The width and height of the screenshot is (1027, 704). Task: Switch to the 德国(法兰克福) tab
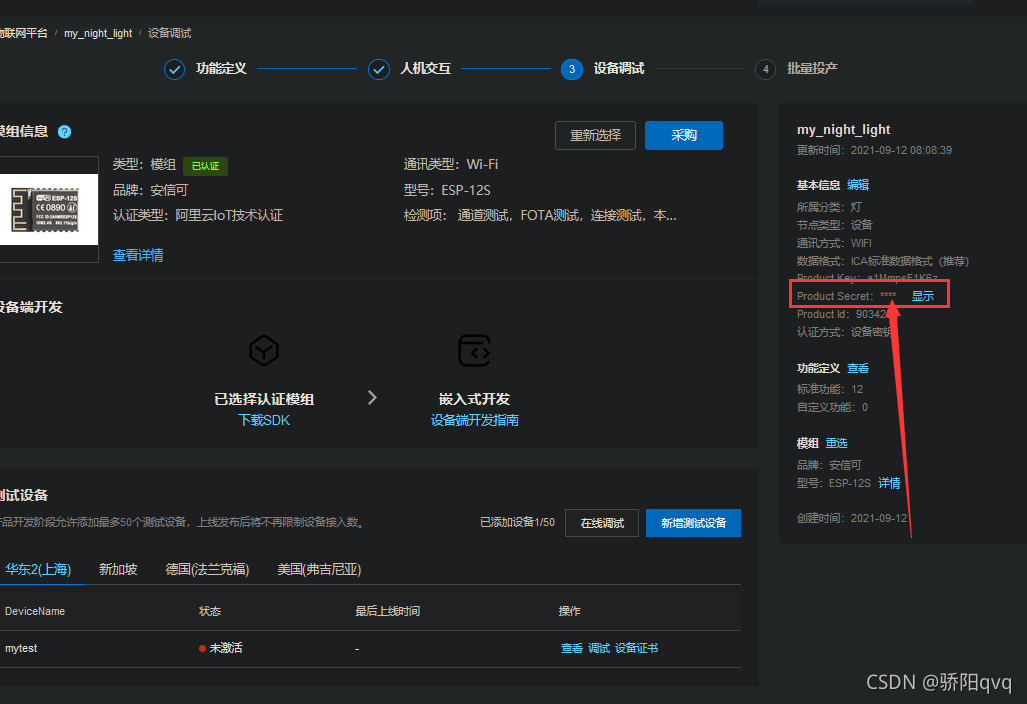(x=207, y=569)
